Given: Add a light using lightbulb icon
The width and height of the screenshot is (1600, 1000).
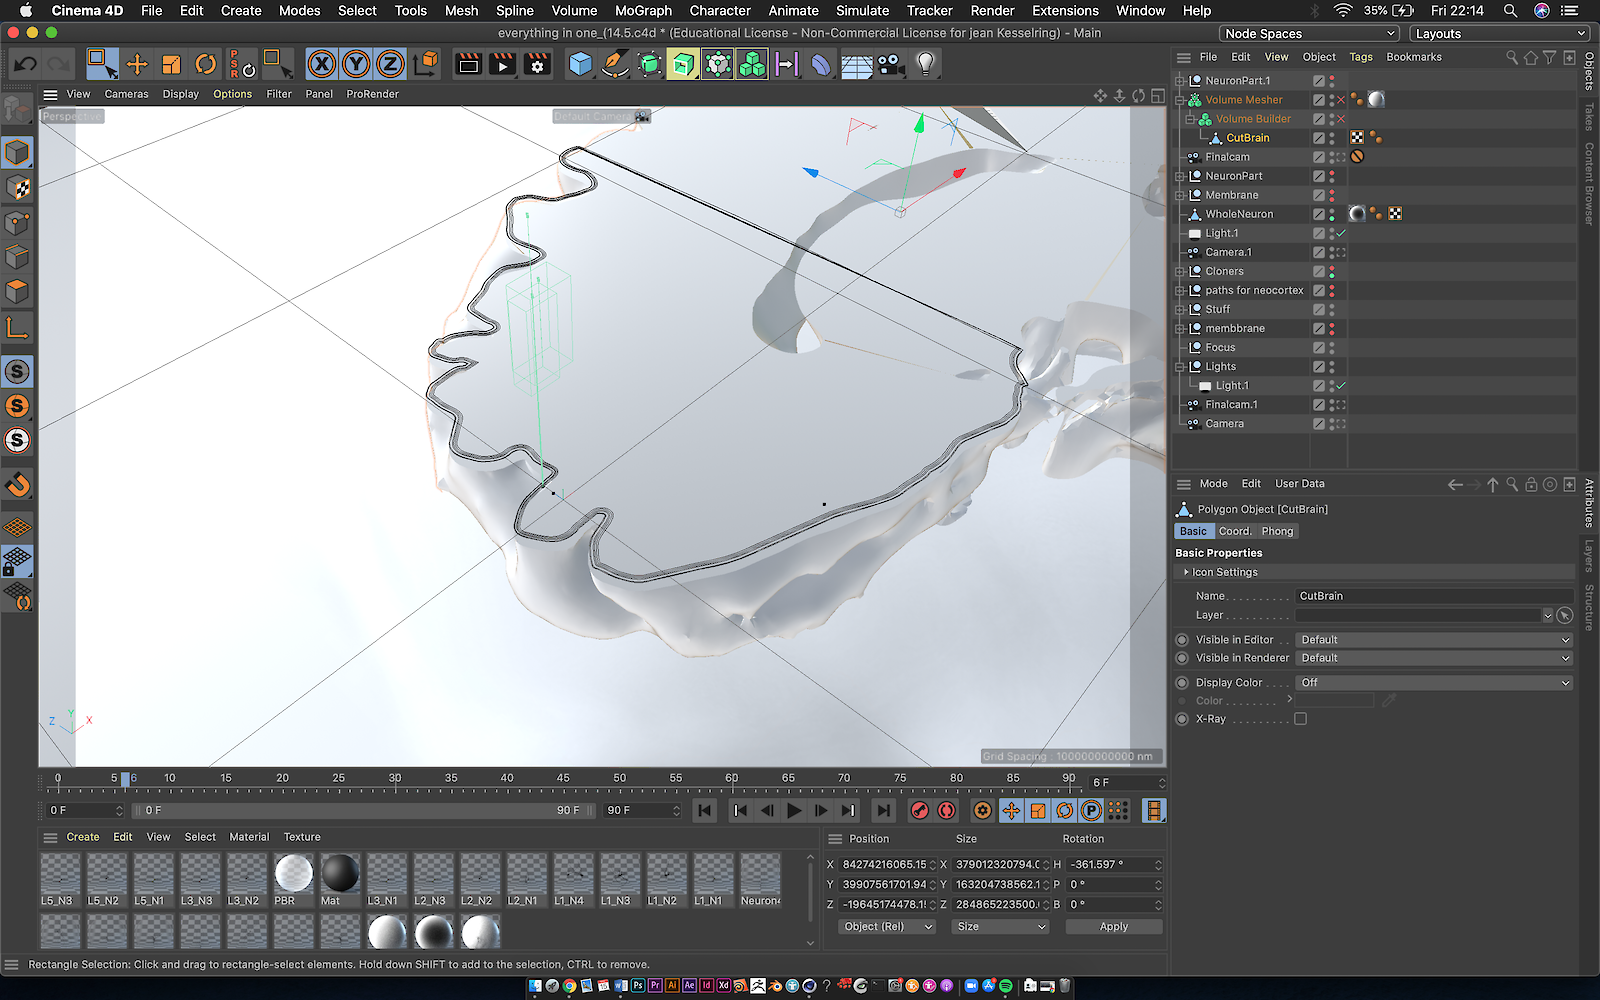Looking at the screenshot, I should point(926,65).
